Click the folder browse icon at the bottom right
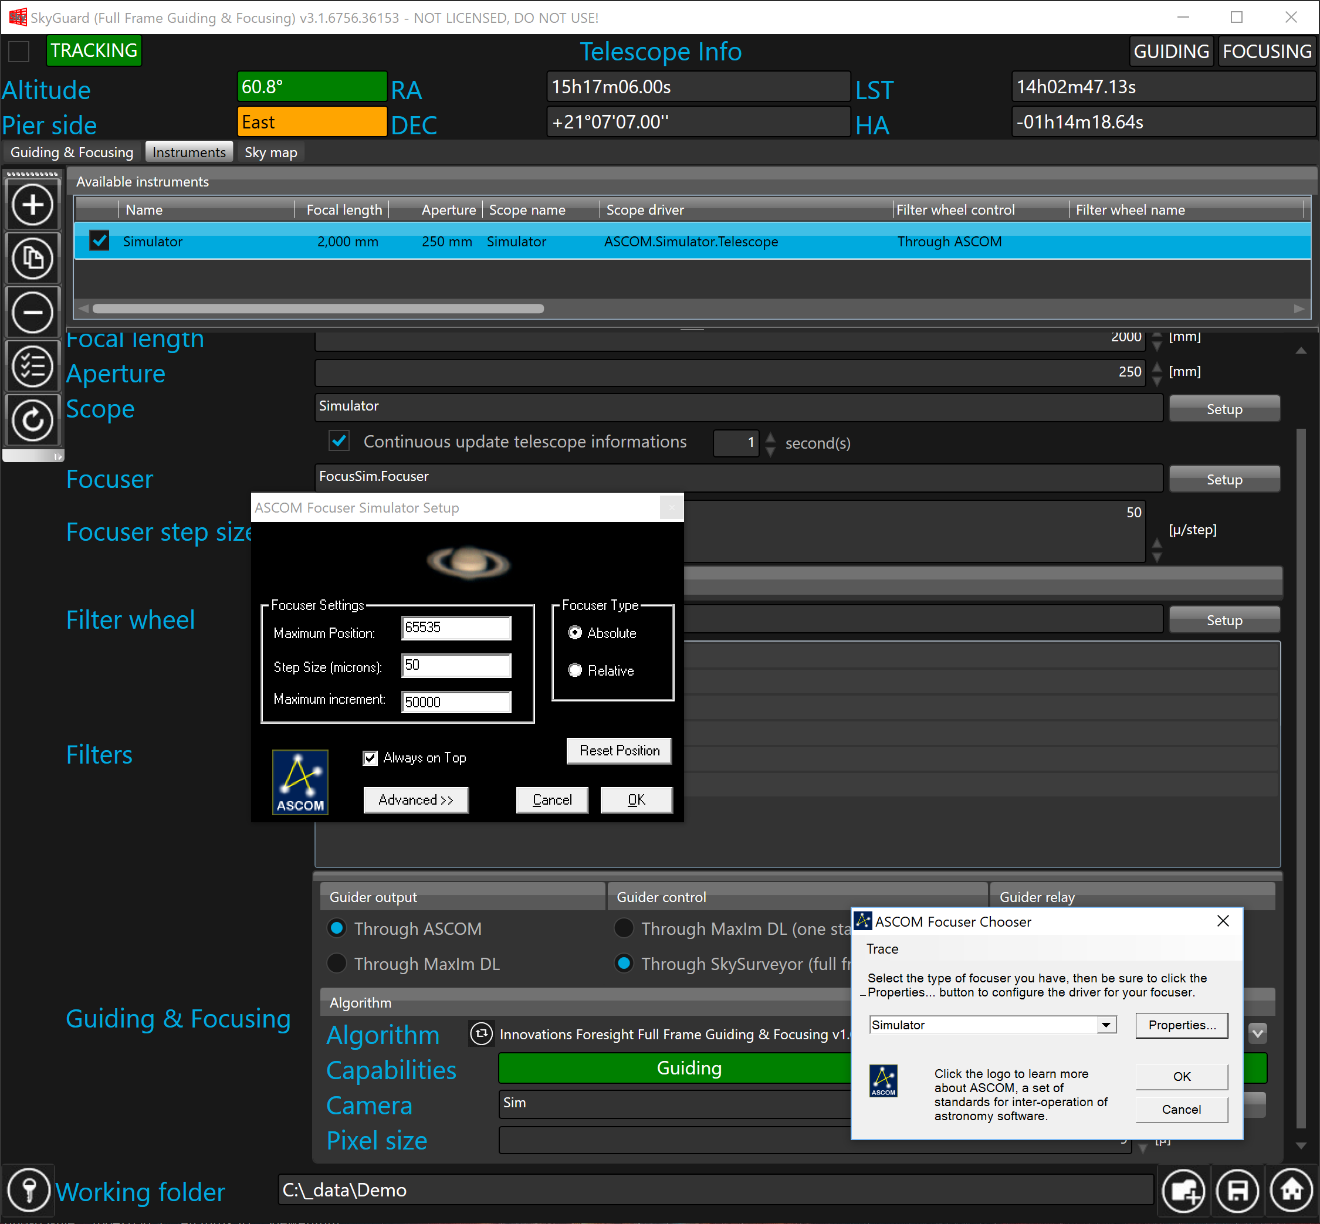Viewport: 1320px width, 1224px height. [x=1184, y=1190]
